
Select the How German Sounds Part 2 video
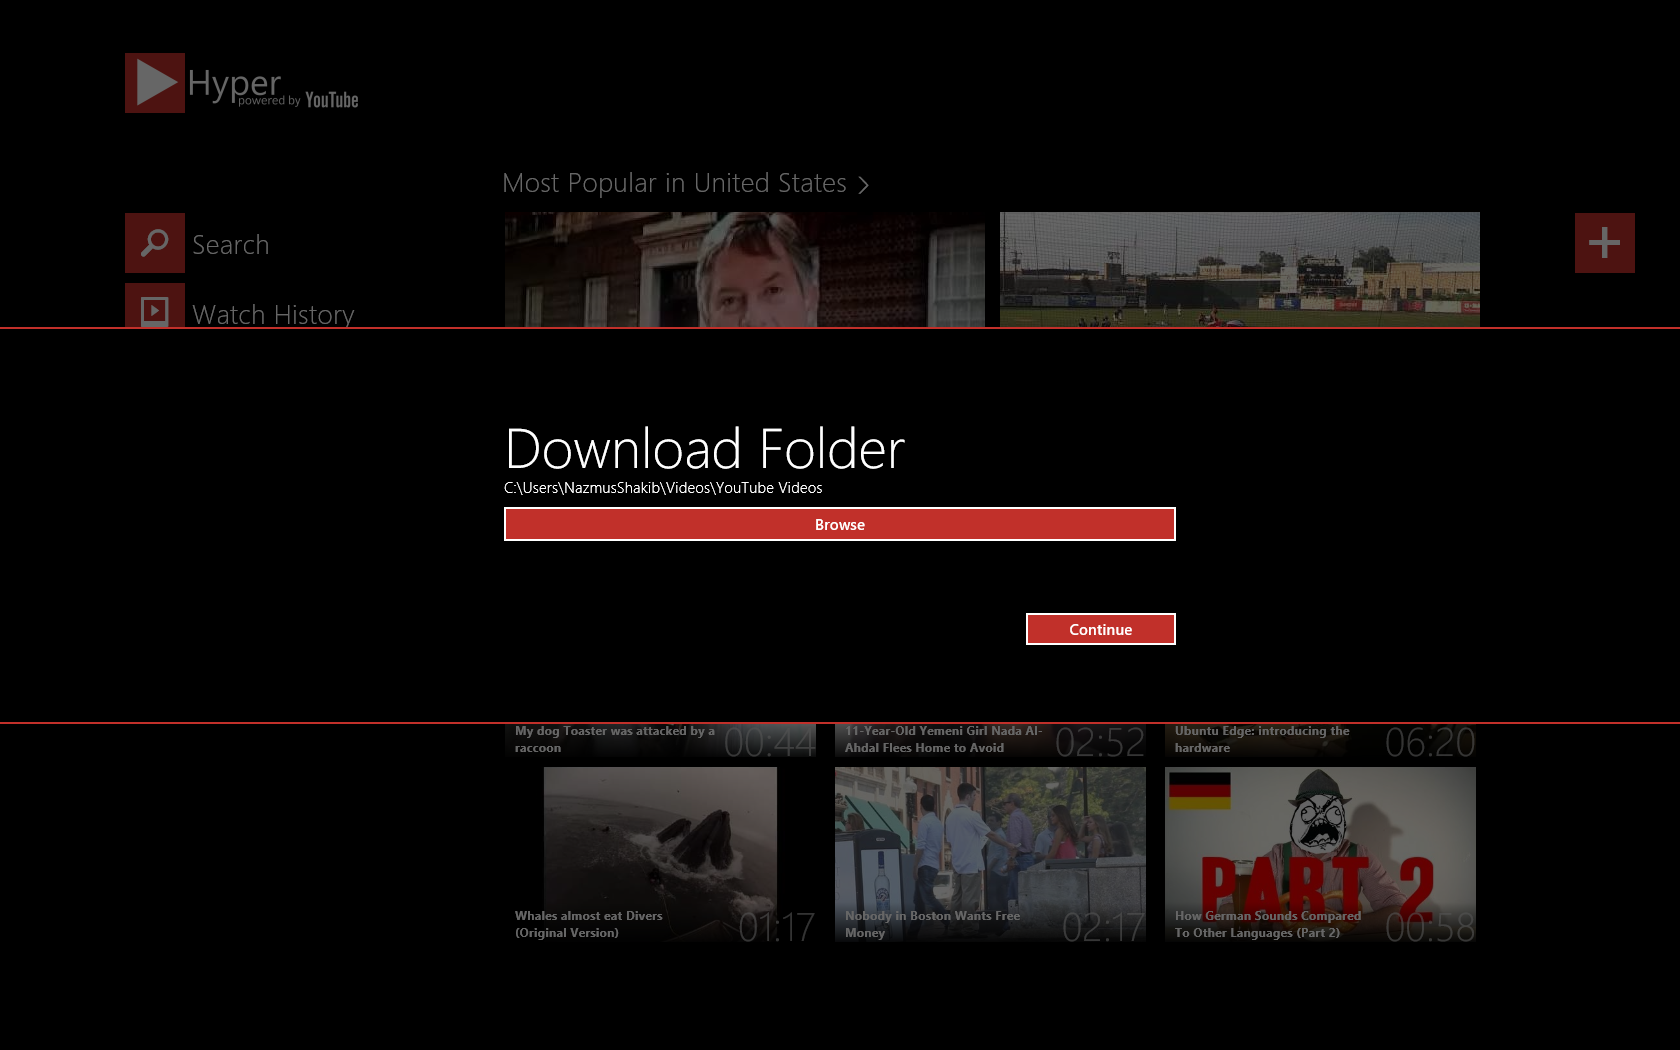[x=1320, y=854]
